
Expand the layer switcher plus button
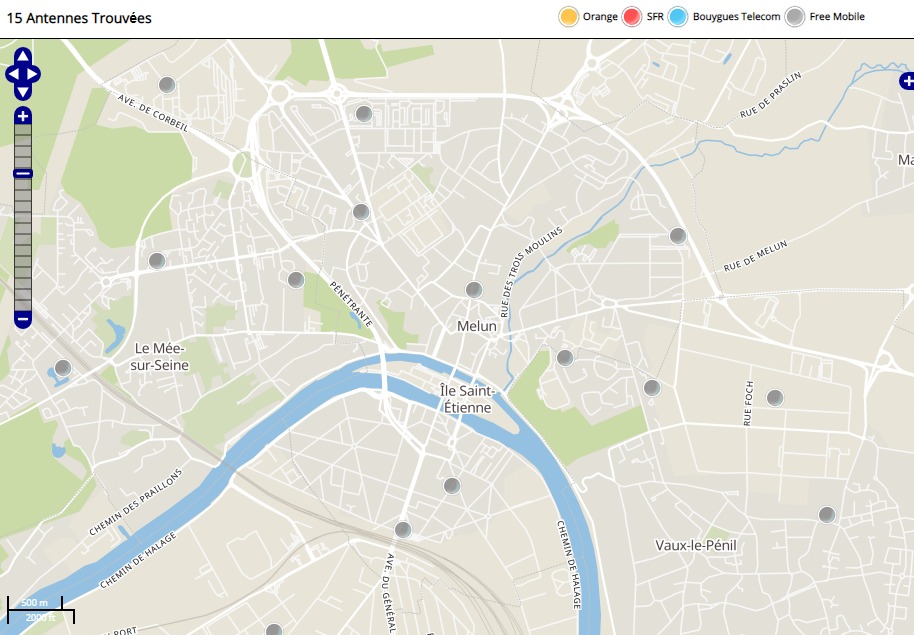[x=906, y=81]
